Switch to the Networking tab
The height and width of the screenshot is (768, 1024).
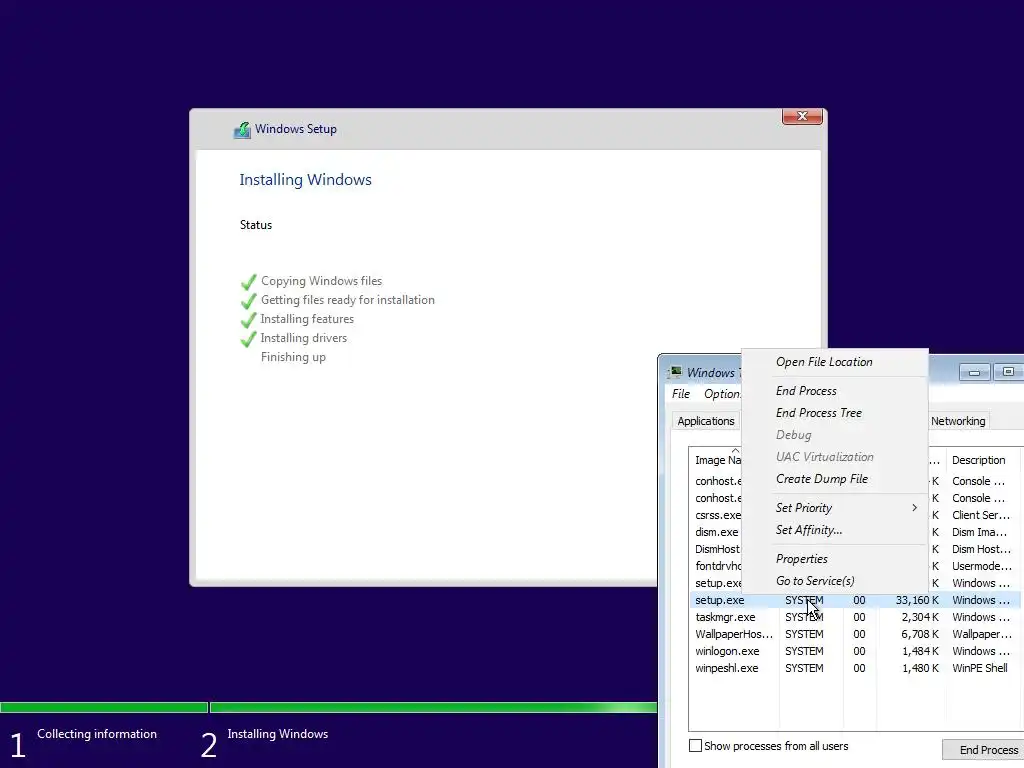coord(957,421)
